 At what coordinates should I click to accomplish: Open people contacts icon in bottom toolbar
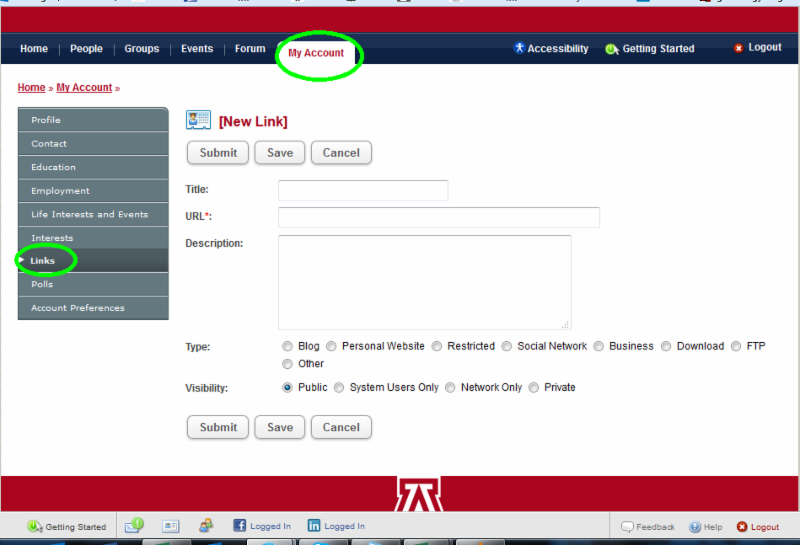tap(206, 526)
